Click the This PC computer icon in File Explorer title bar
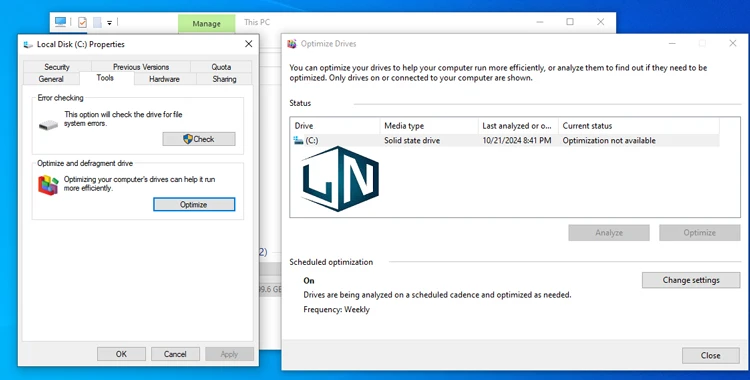Screen dimensions: 750x380 pos(60,22)
